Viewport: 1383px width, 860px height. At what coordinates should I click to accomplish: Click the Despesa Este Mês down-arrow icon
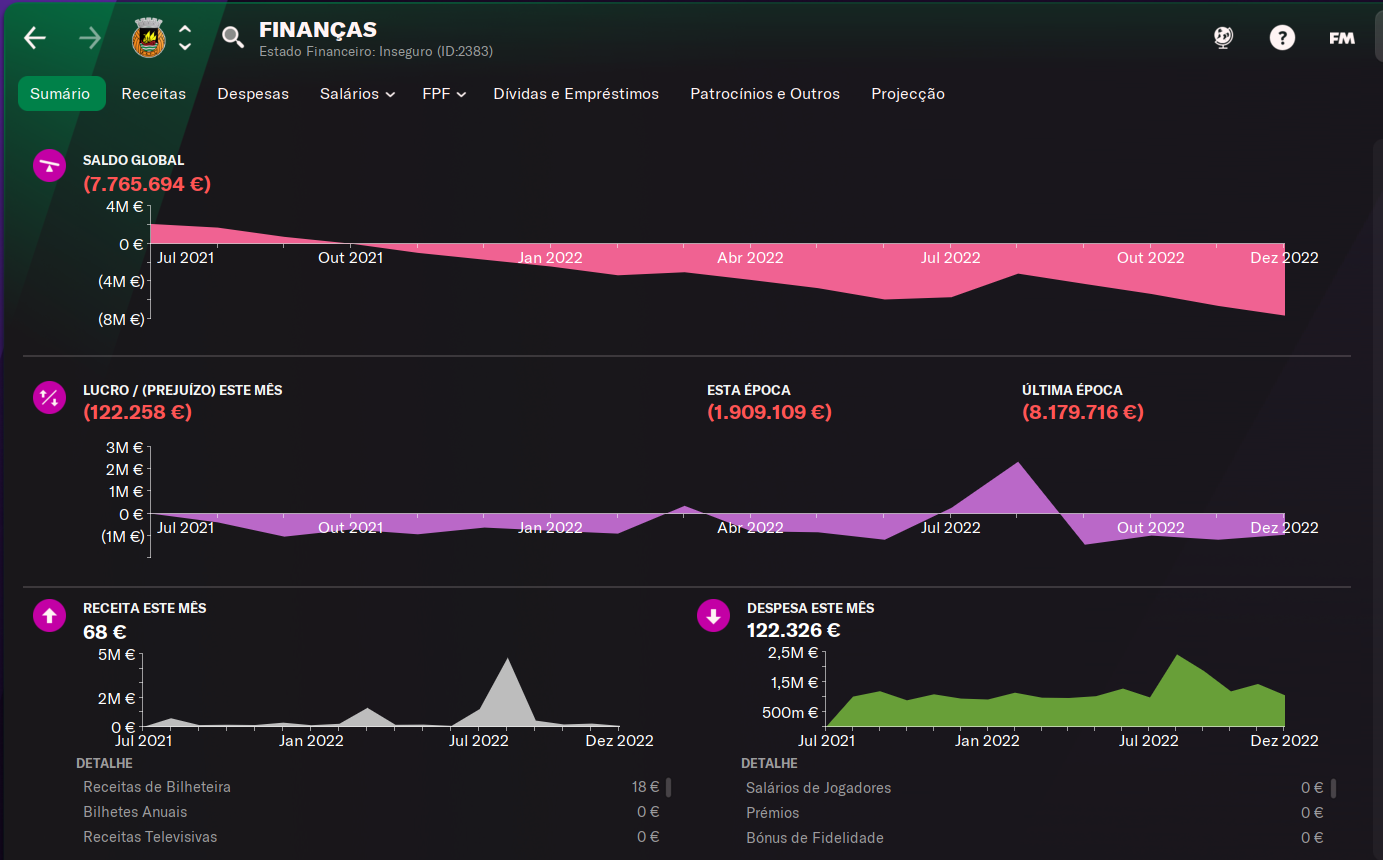(x=713, y=616)
